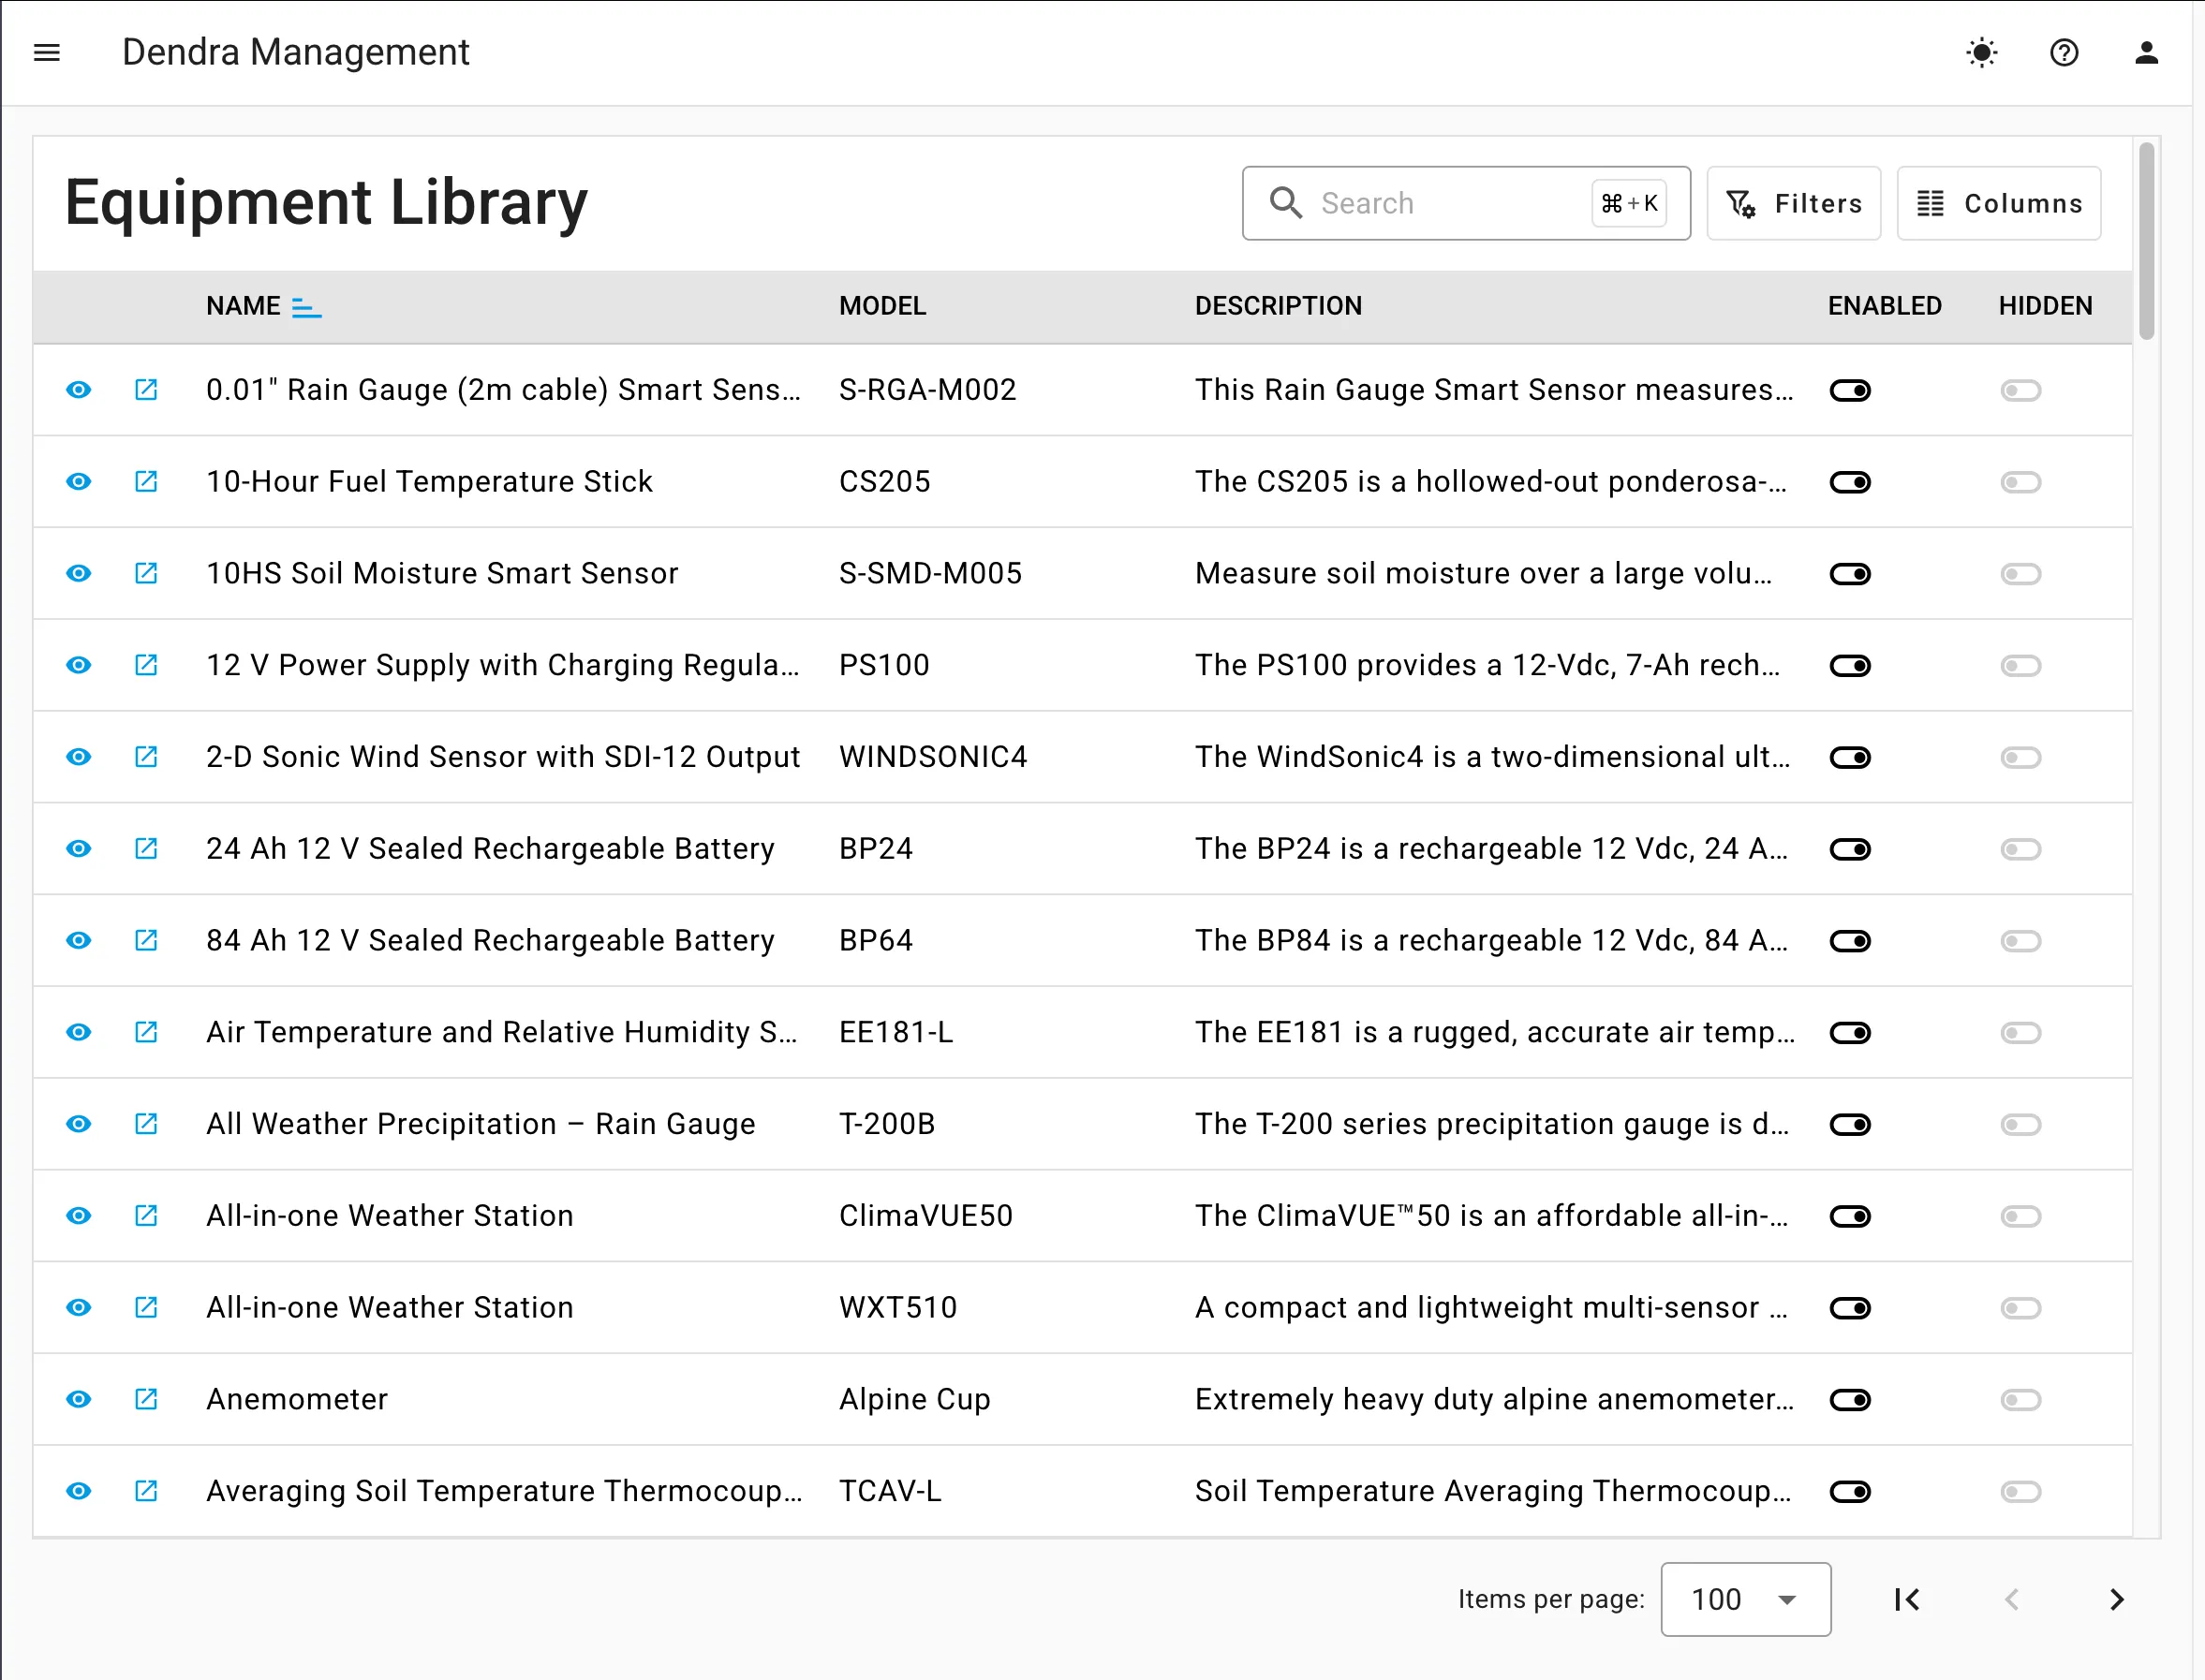View the PS100 power supply eye icon
The height and width of the screenshot is (1680, 2205).
click(79, 665)
